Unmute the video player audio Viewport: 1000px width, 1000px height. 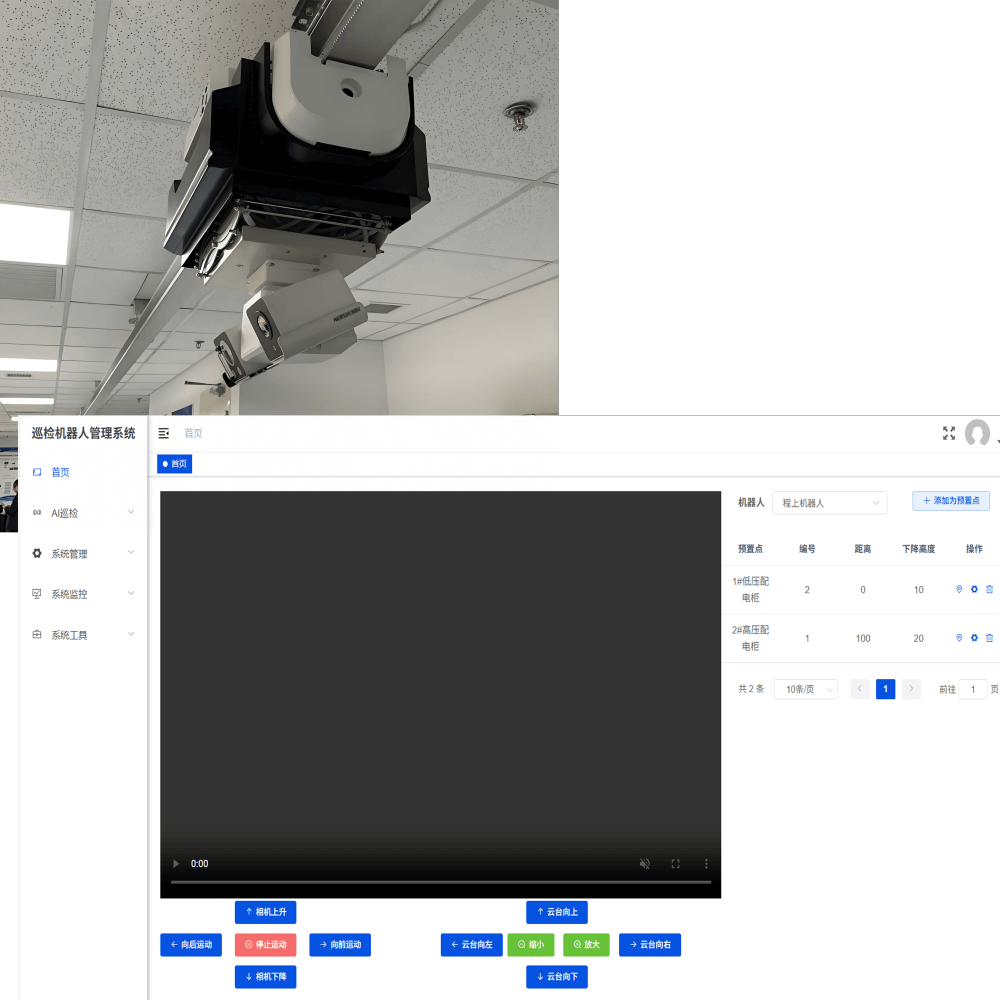(645, 864)
